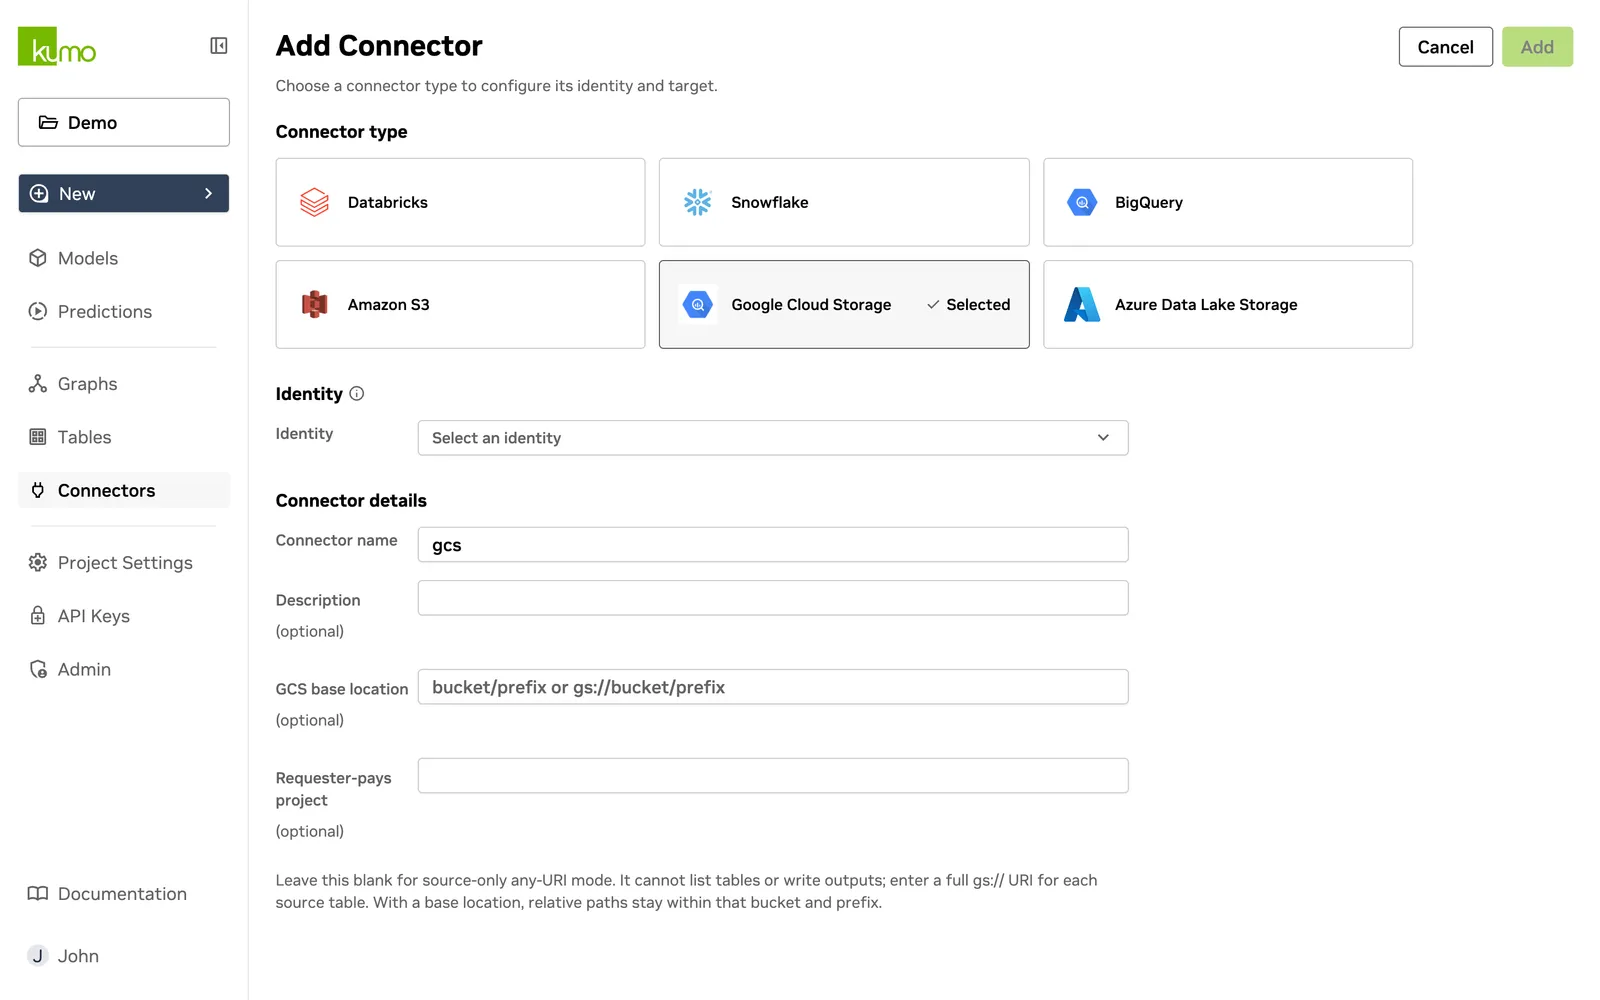1600x1000 pixels.
Task: Collapse the sidebar panel icon
Action: (x=219, y=46)
